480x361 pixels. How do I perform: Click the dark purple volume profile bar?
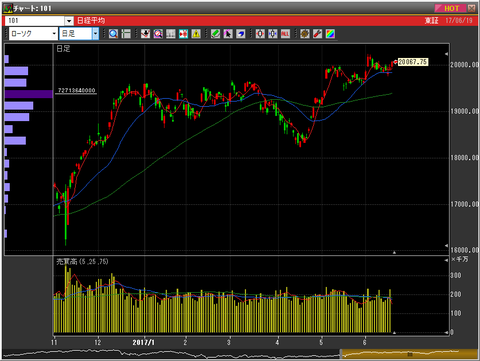pos(29,94)
